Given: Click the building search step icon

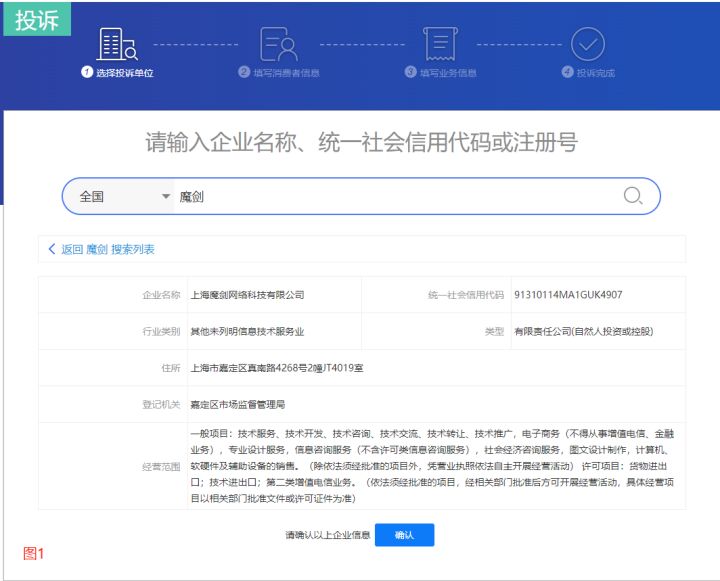Looking at the screenshot, I should point(117,44).
